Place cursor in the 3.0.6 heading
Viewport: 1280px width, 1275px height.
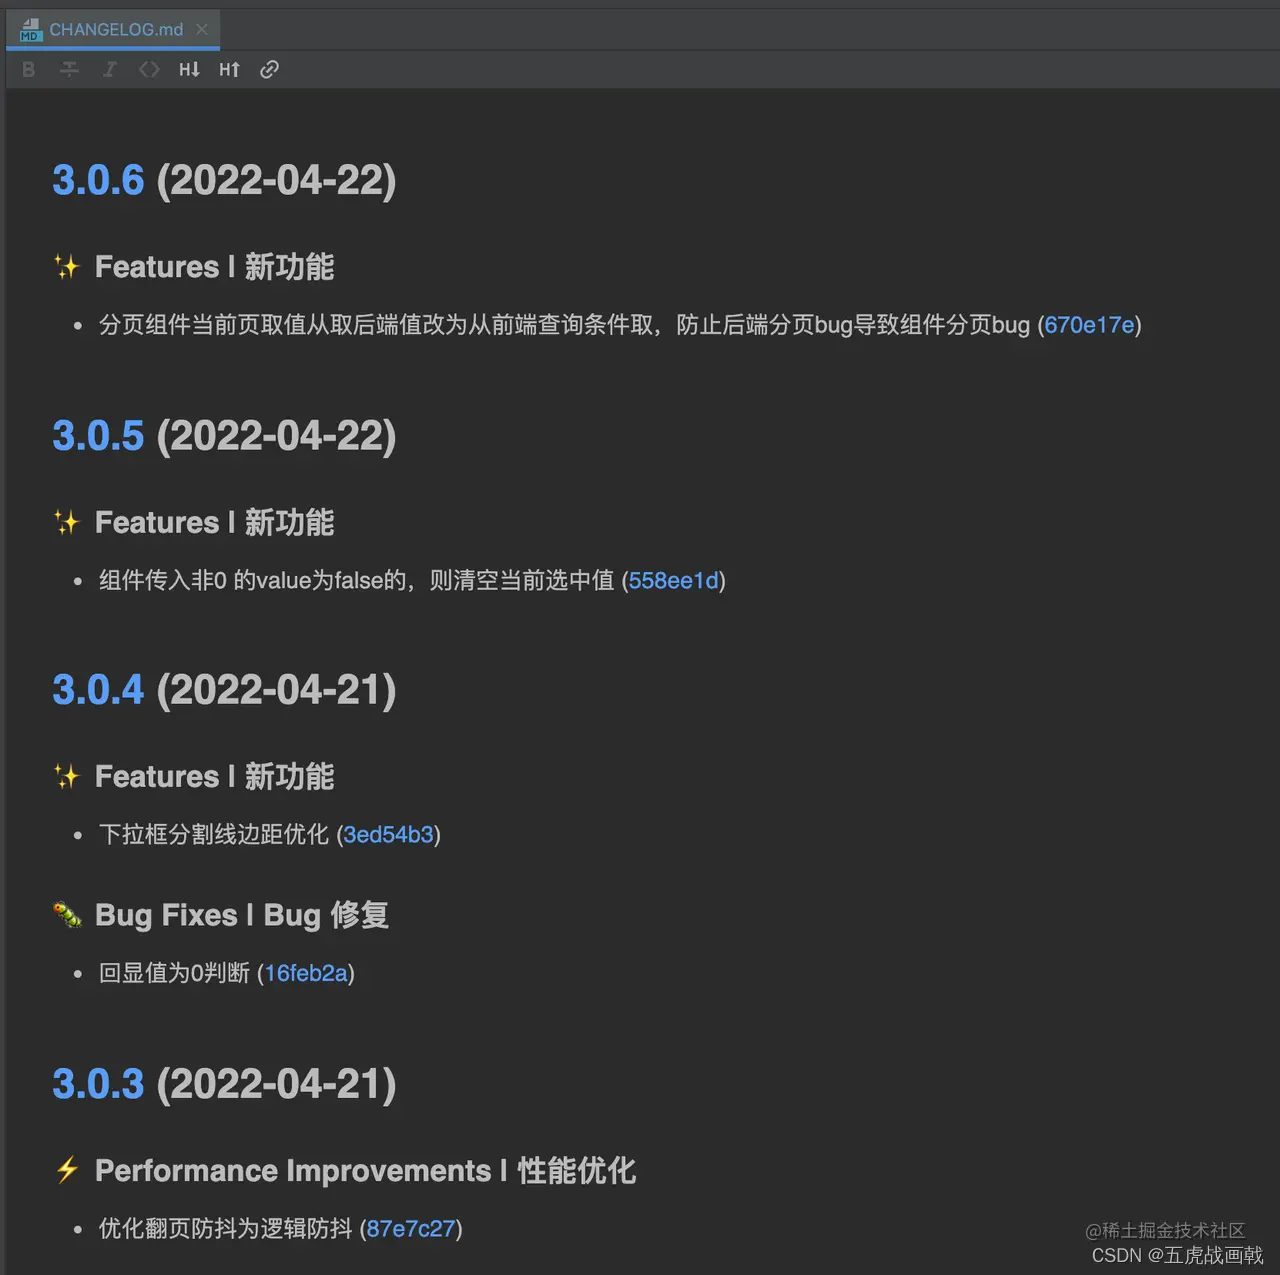coord(98,180)
